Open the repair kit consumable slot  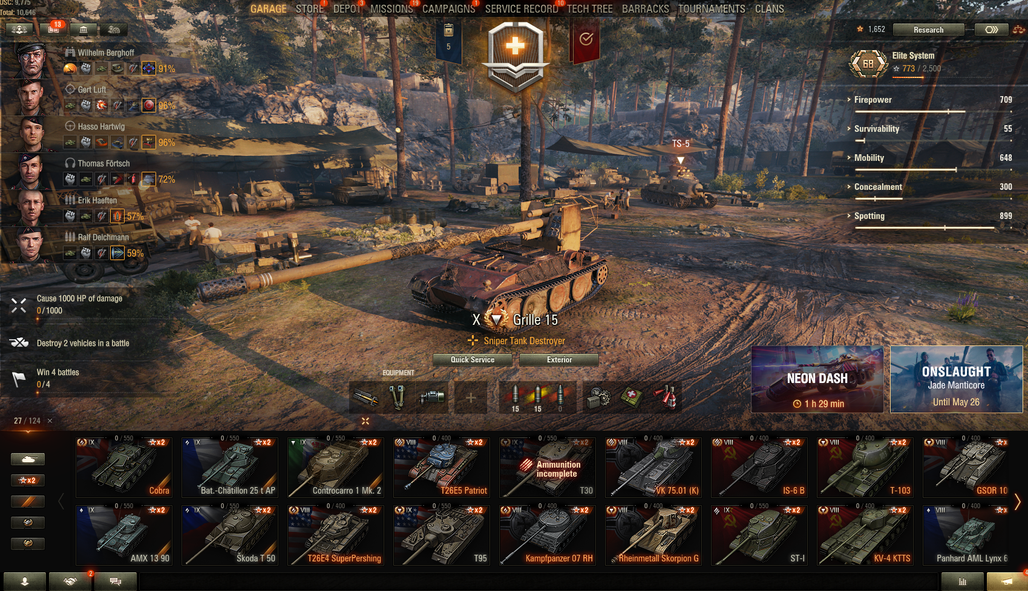tap(599, 397)
